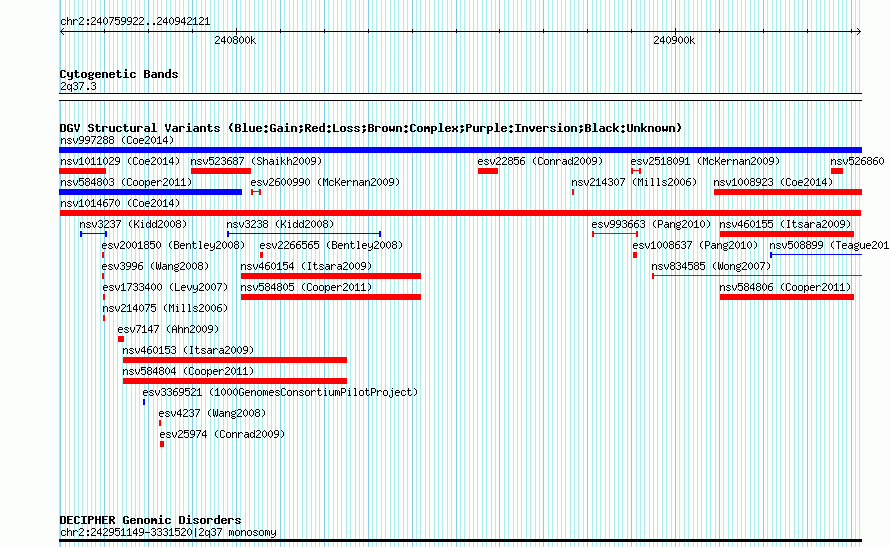
Task: Select esv7147 (Ahn2009) label
Action: (x=168, y=330)
